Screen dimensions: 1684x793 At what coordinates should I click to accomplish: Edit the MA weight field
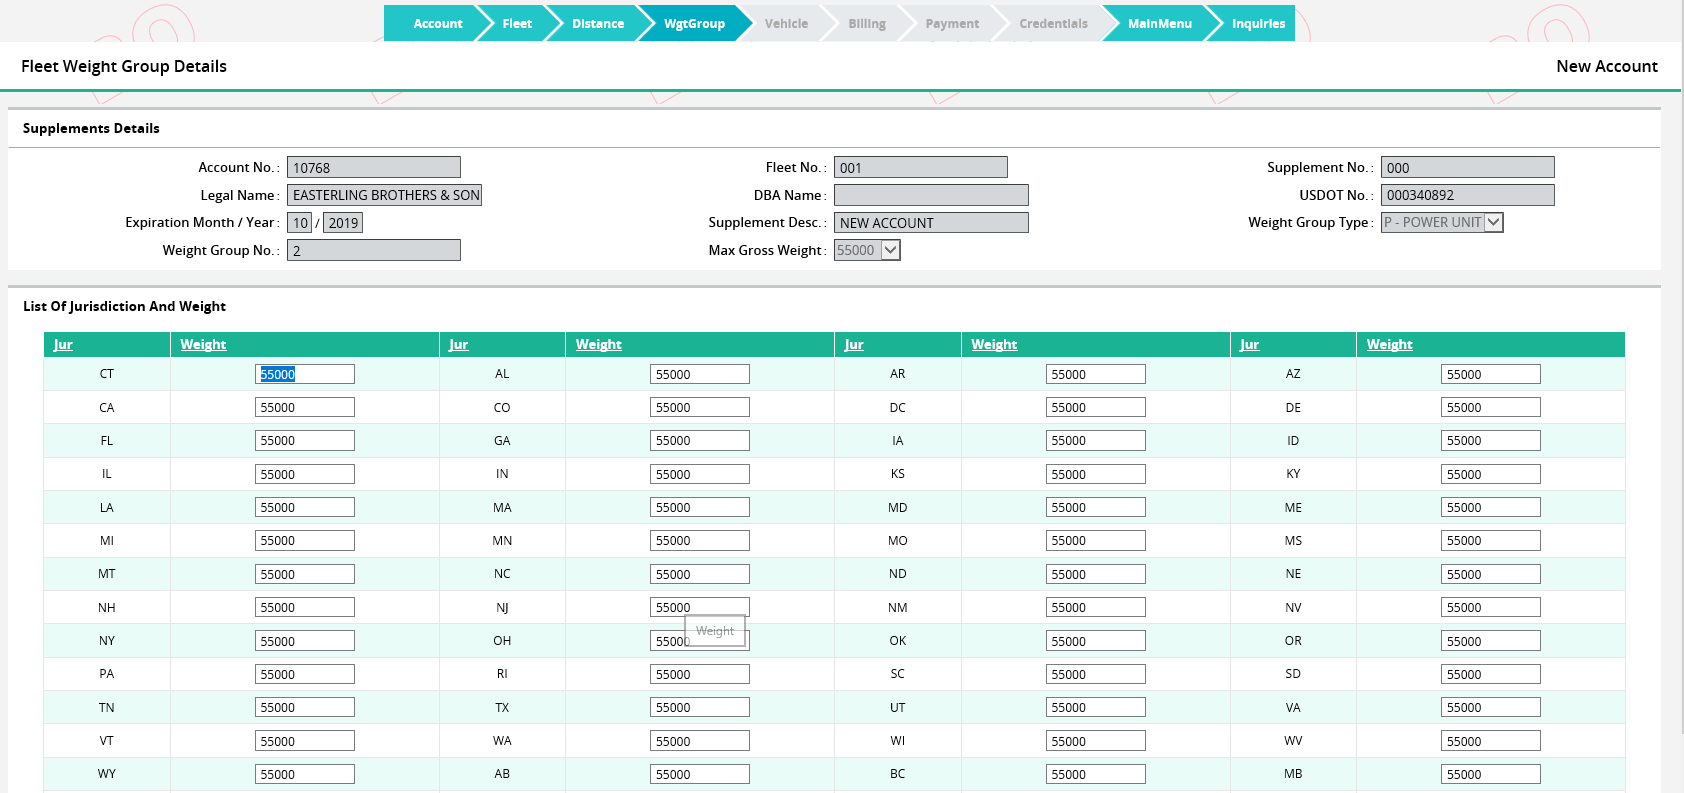700,507
